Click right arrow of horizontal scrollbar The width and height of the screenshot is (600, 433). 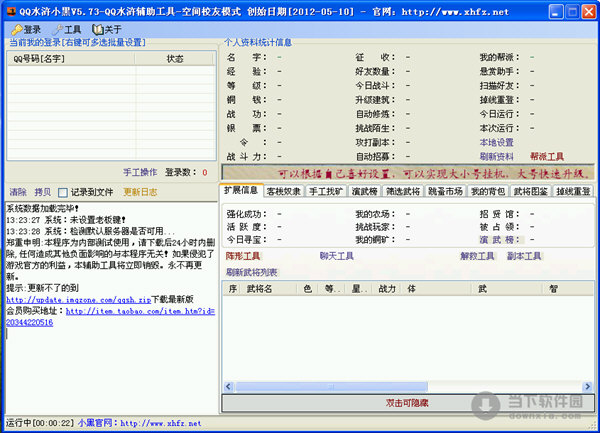[x=587, y=386]
